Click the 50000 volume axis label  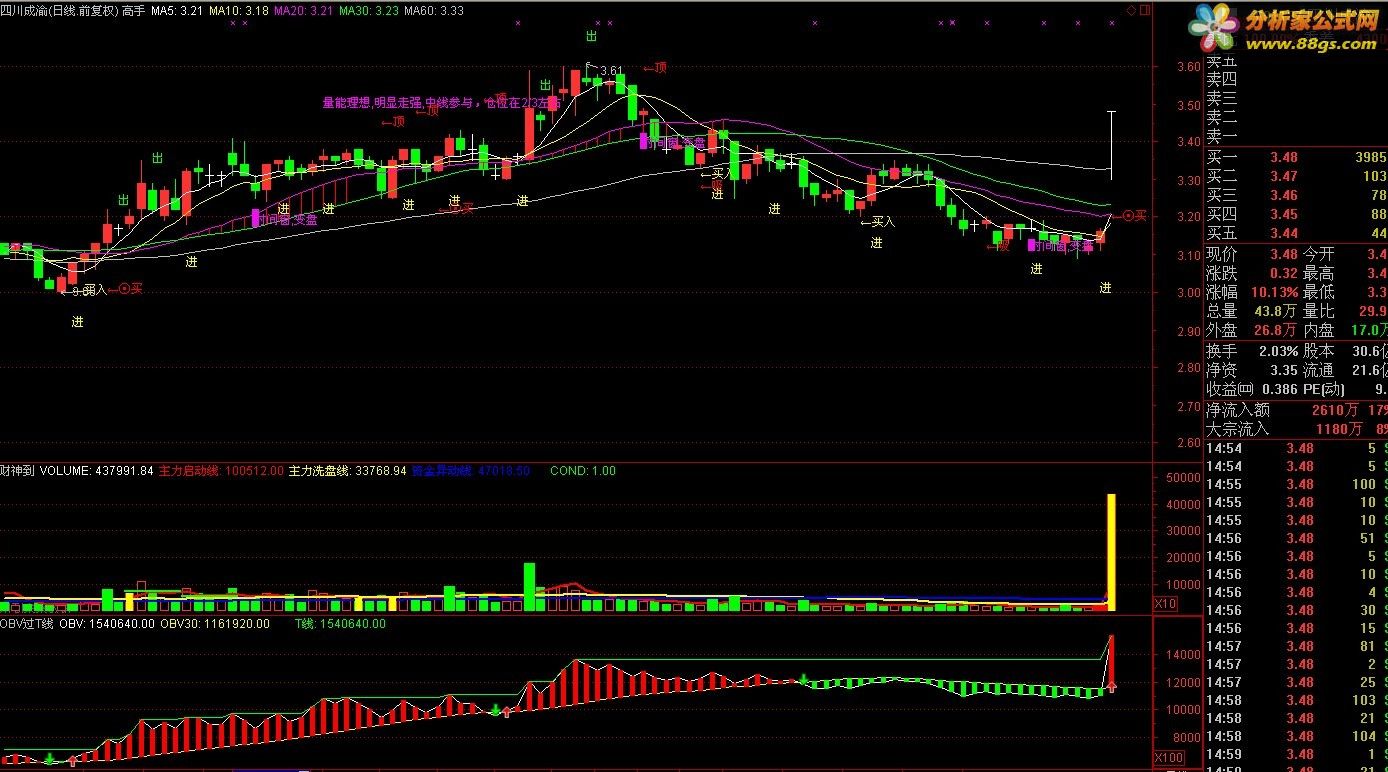click(1183, 478)
